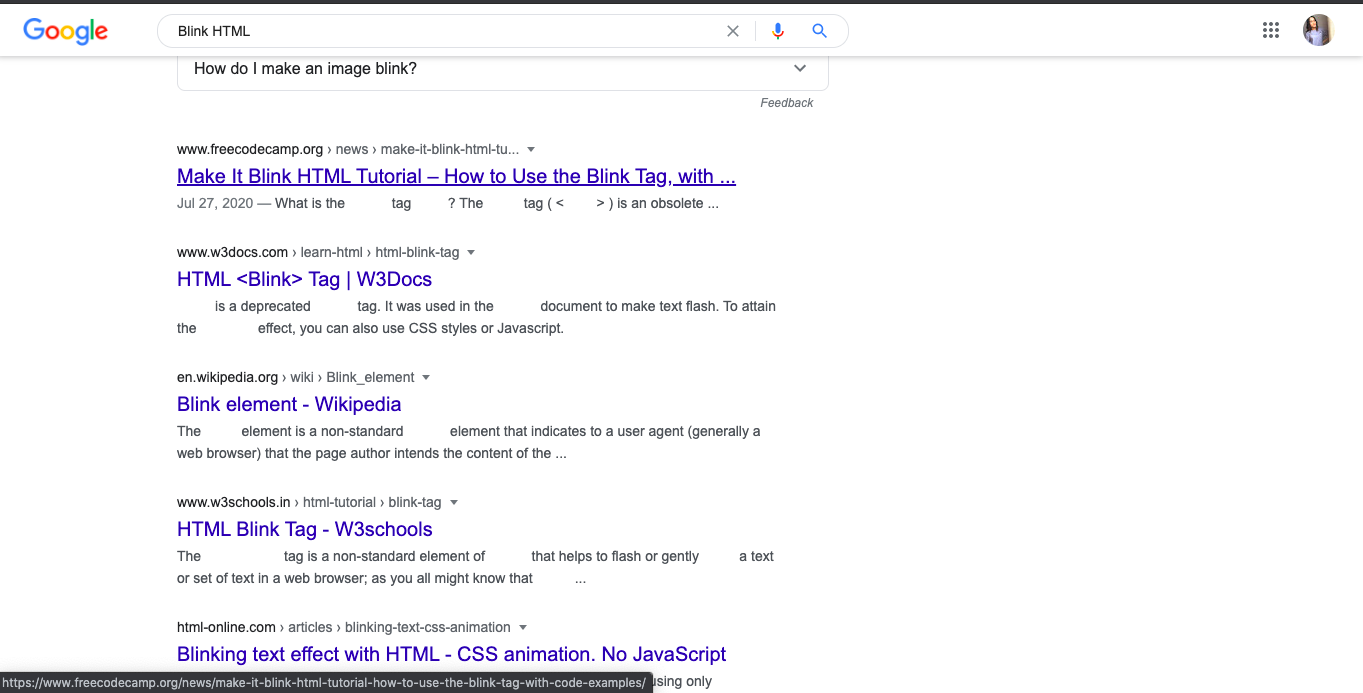Screen dimensions: 1363x693
Task: Open the Google apps grid
Action: tap(1271, 30)
